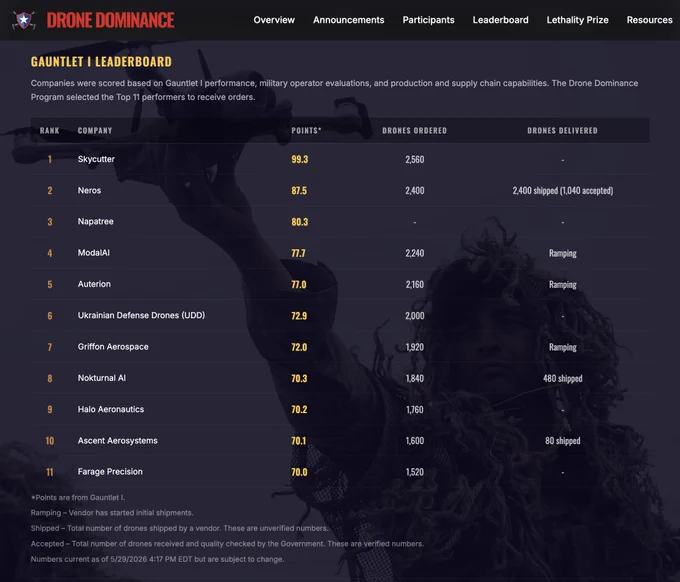Select Ukrainian Defense Drones (UDD) row name
The image size is (680, 582).
(x=141, y=315)
